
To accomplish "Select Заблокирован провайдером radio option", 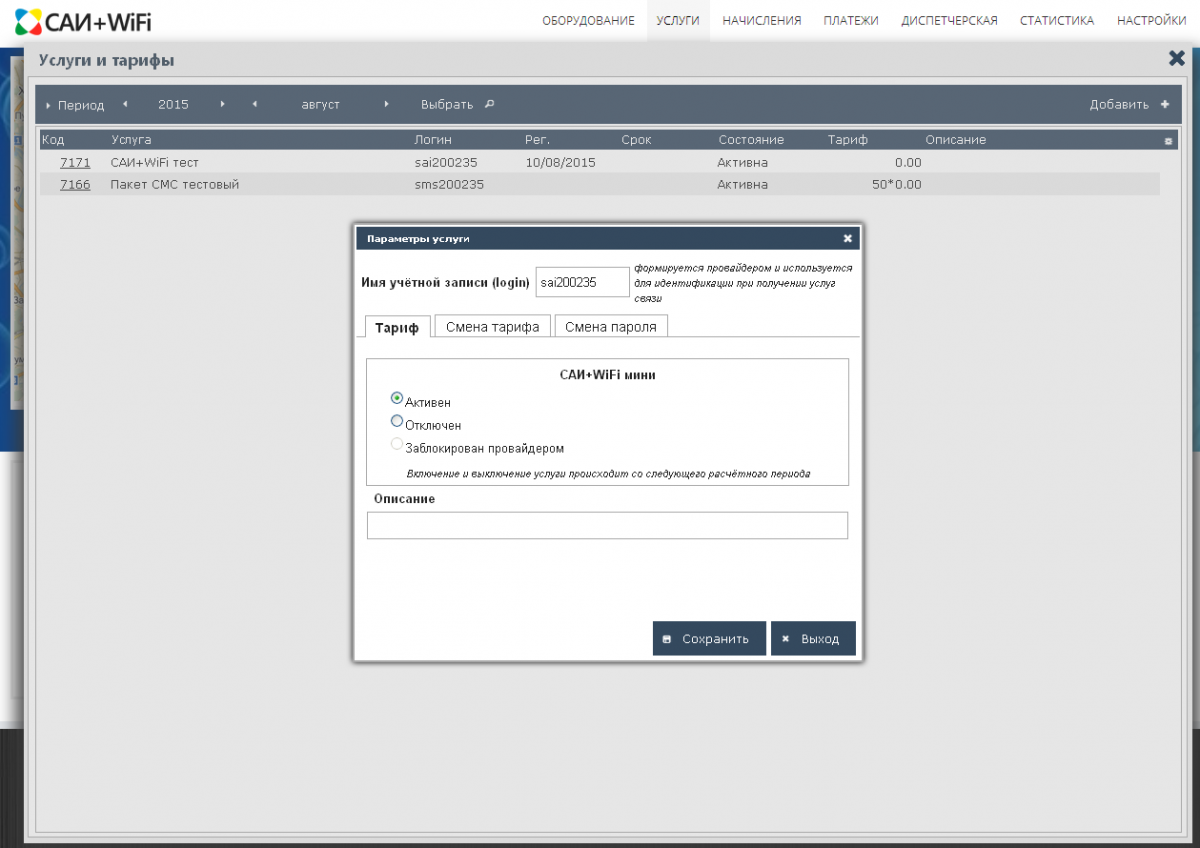I will (x=397, y=444).
